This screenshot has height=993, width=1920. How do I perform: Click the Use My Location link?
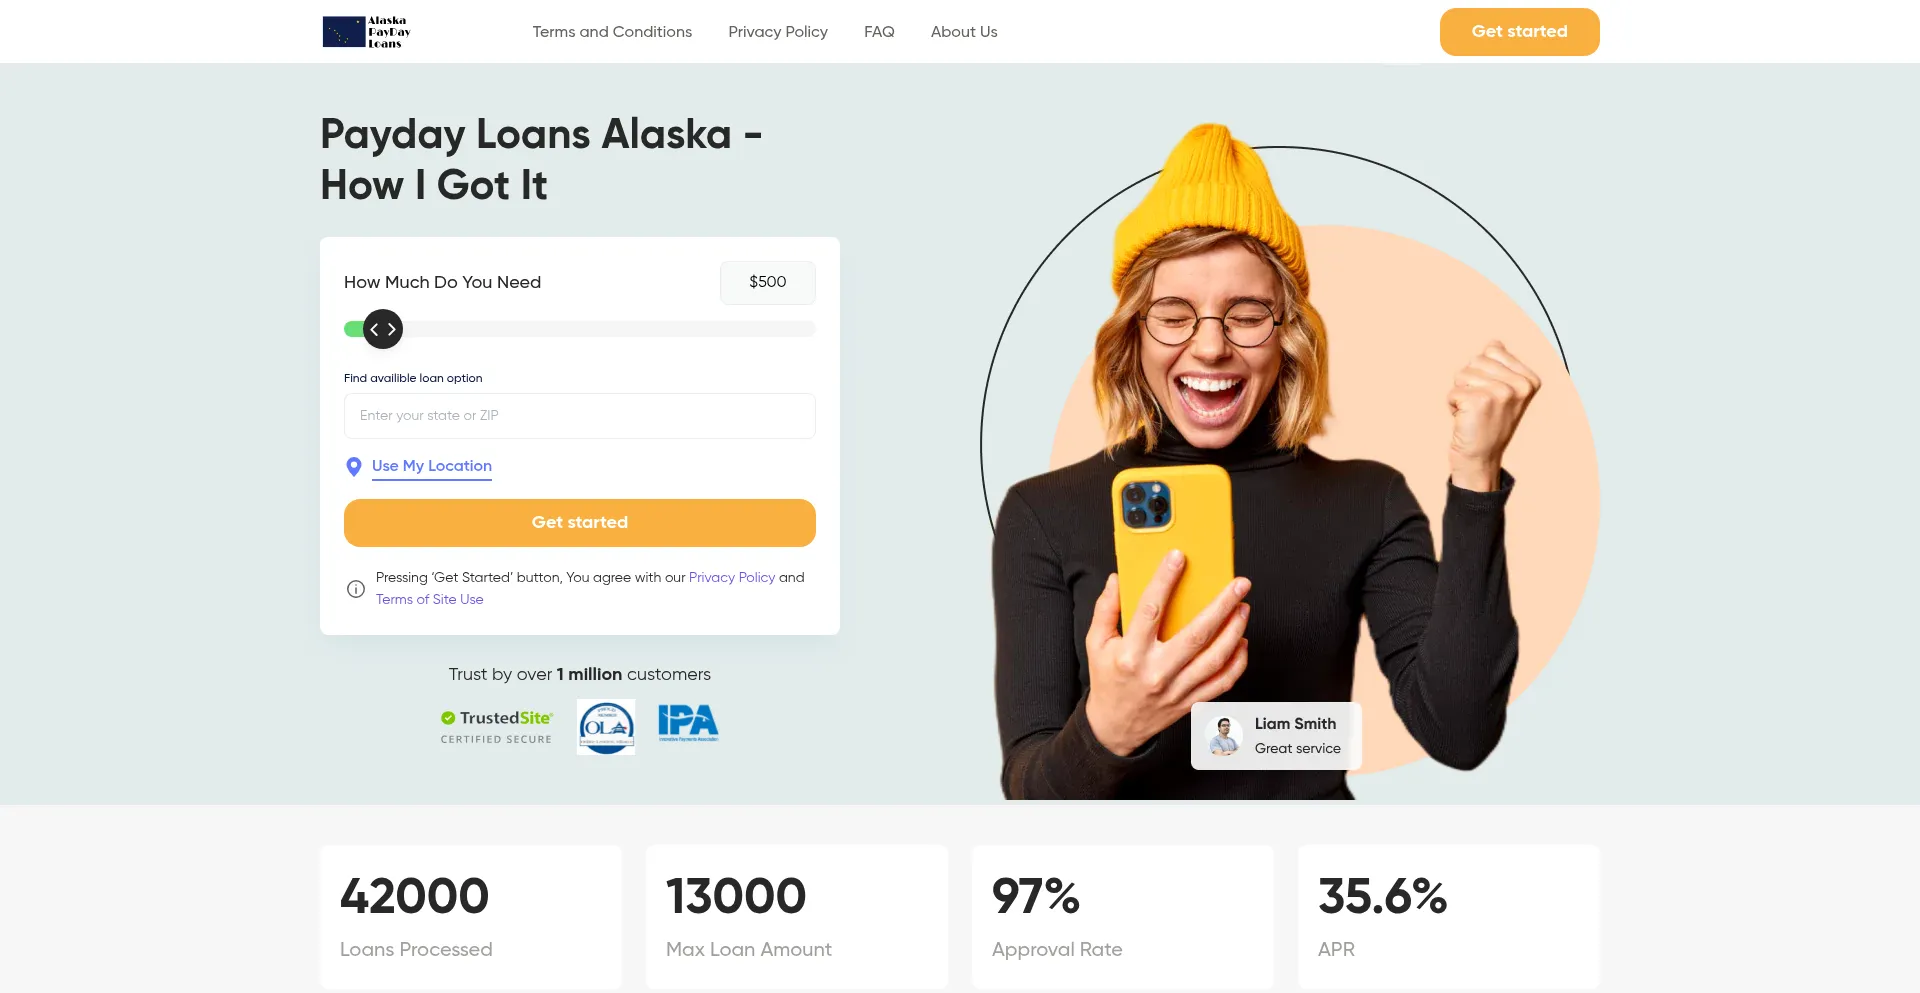coord(432,466)
